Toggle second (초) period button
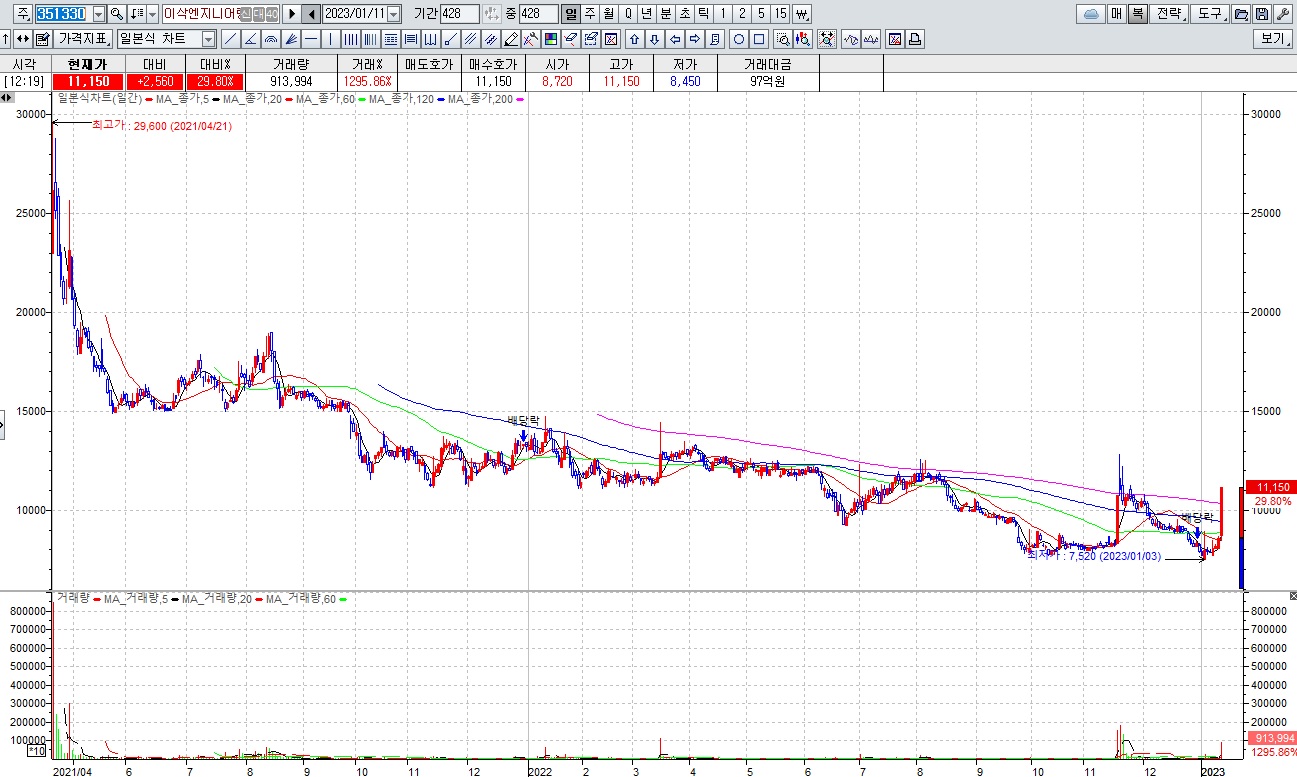1297x777 pixels. [x=685, y=14]
